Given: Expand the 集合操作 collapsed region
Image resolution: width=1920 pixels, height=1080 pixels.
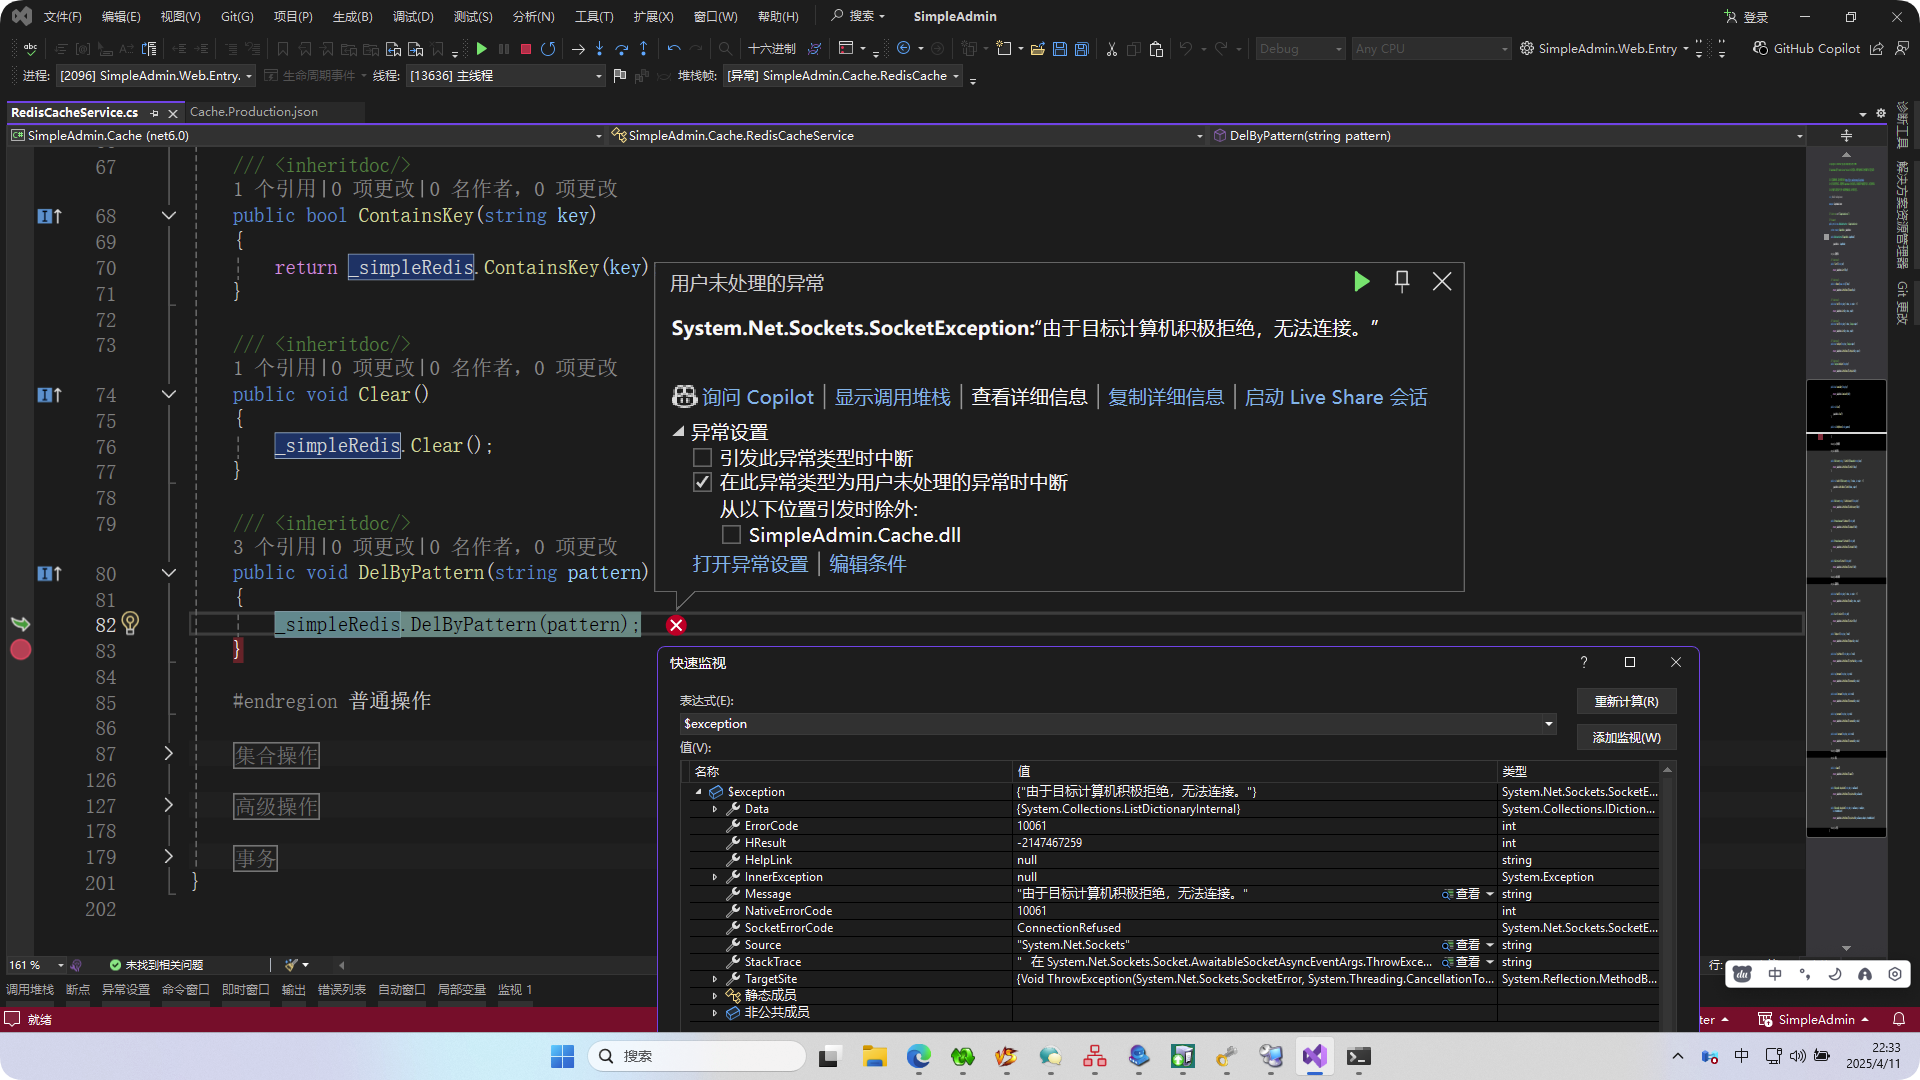Looking at the screenshot, I should pyautogui.click(x=168, y=754).
